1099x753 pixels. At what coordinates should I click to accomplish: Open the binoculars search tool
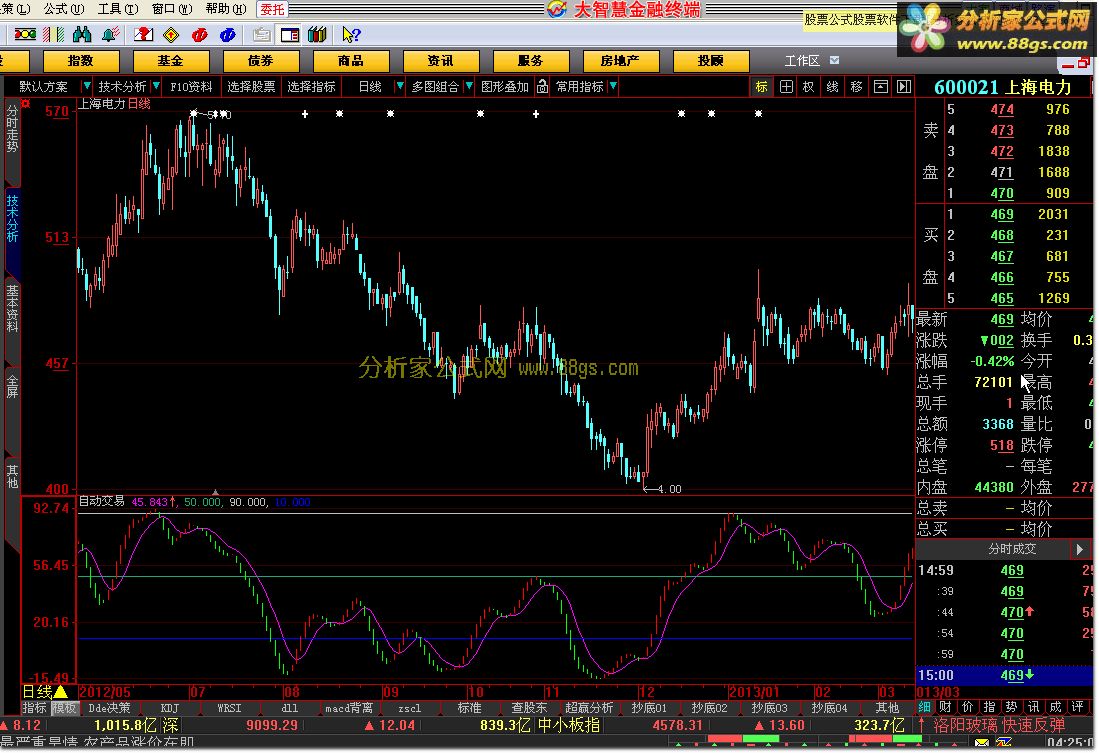pyautogui.click(x=82, y=34)
